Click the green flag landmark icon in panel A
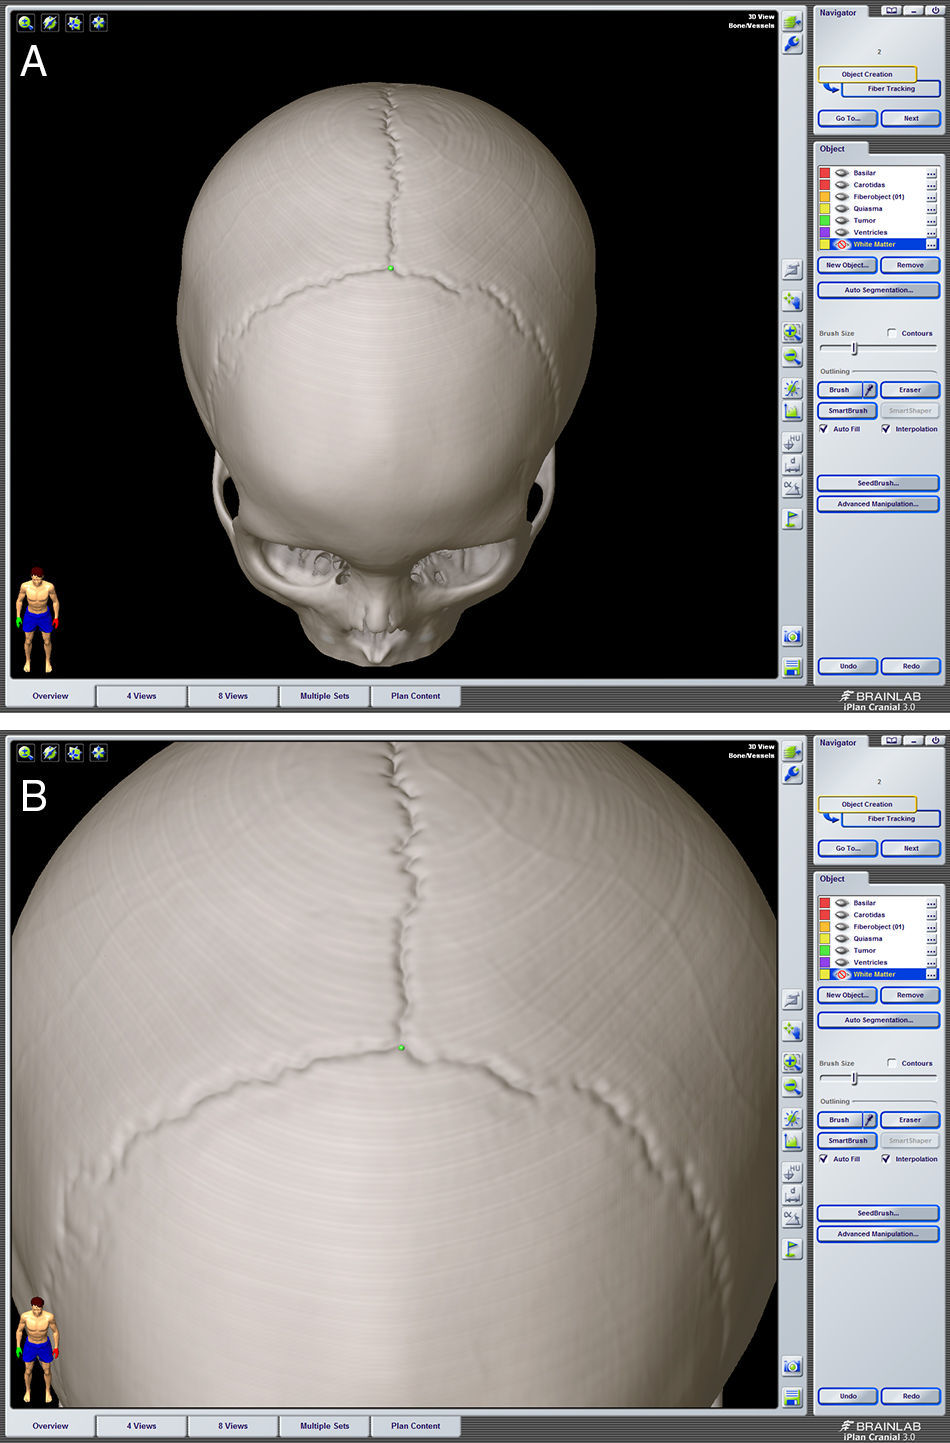 [x=792, y=519]
